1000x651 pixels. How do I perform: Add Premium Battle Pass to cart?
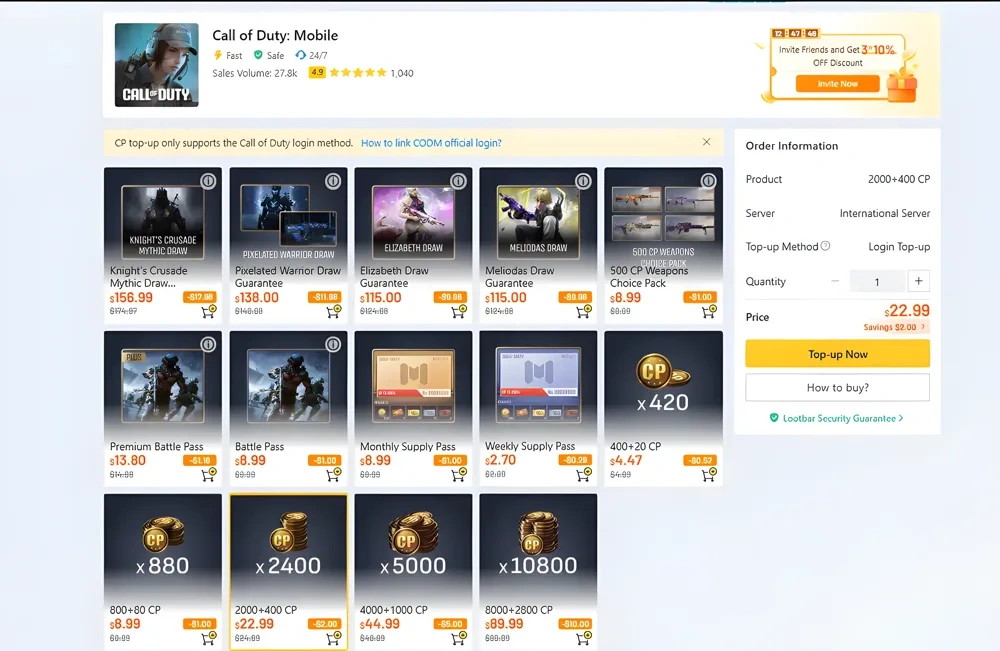coord(209,474)
